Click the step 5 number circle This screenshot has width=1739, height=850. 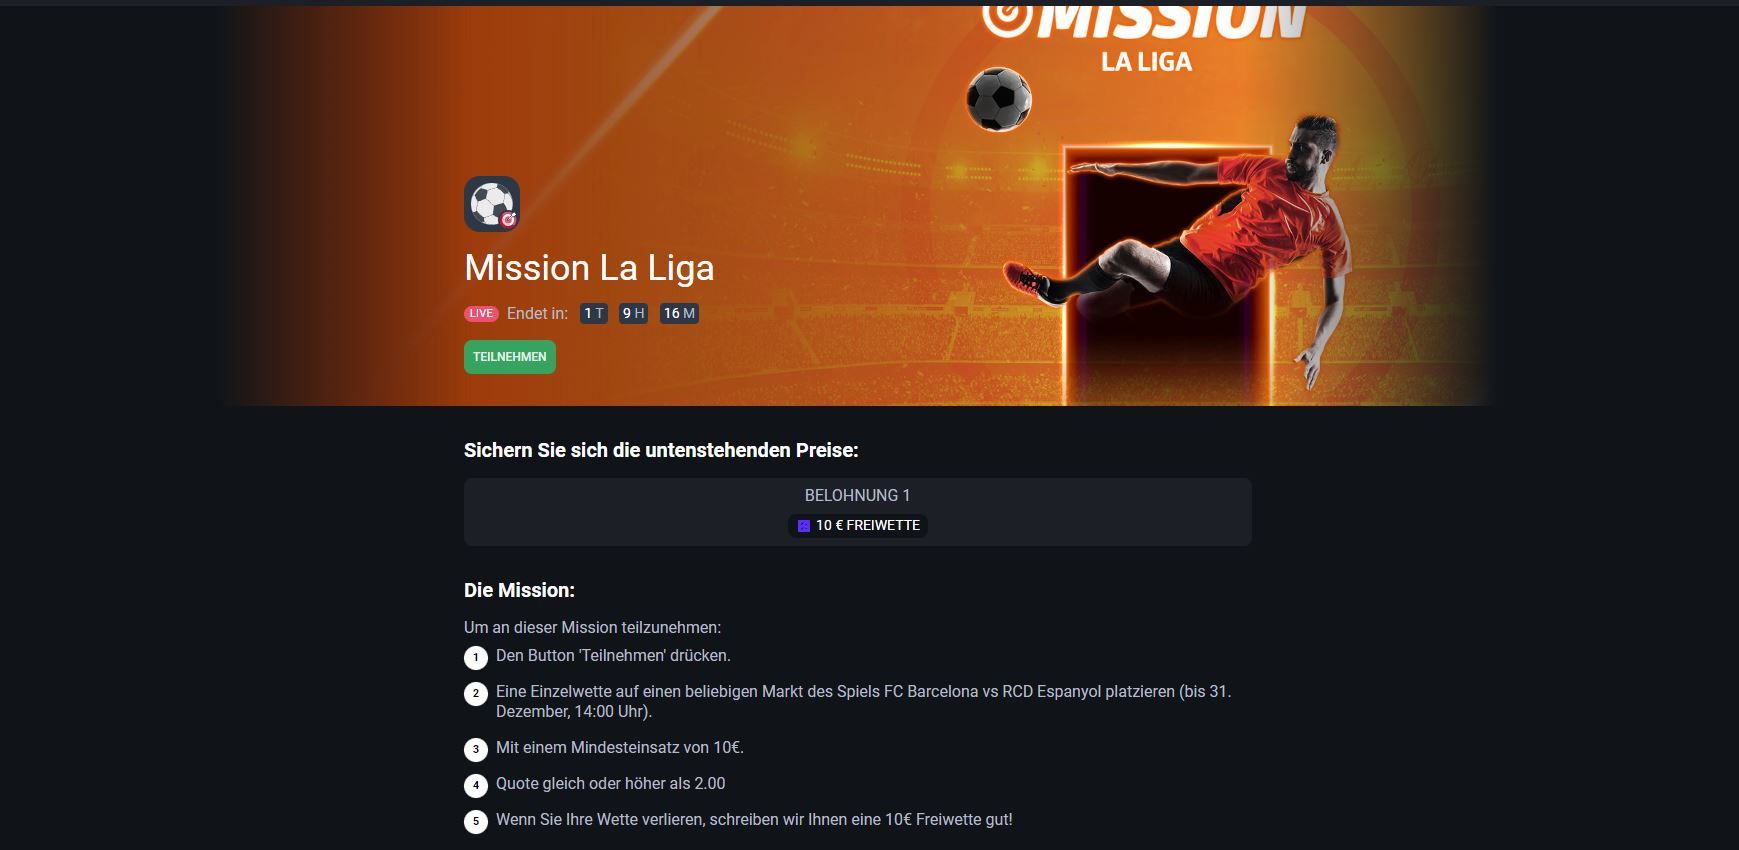pos(476,821)
